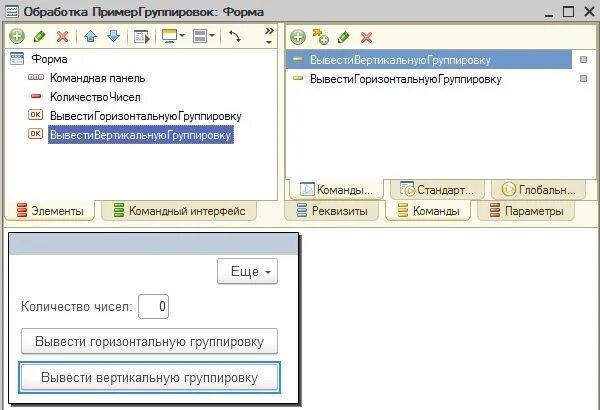Select КоличествоЧисел in the elements tree
Screen dimensions: 600x410
coord(95,97)
